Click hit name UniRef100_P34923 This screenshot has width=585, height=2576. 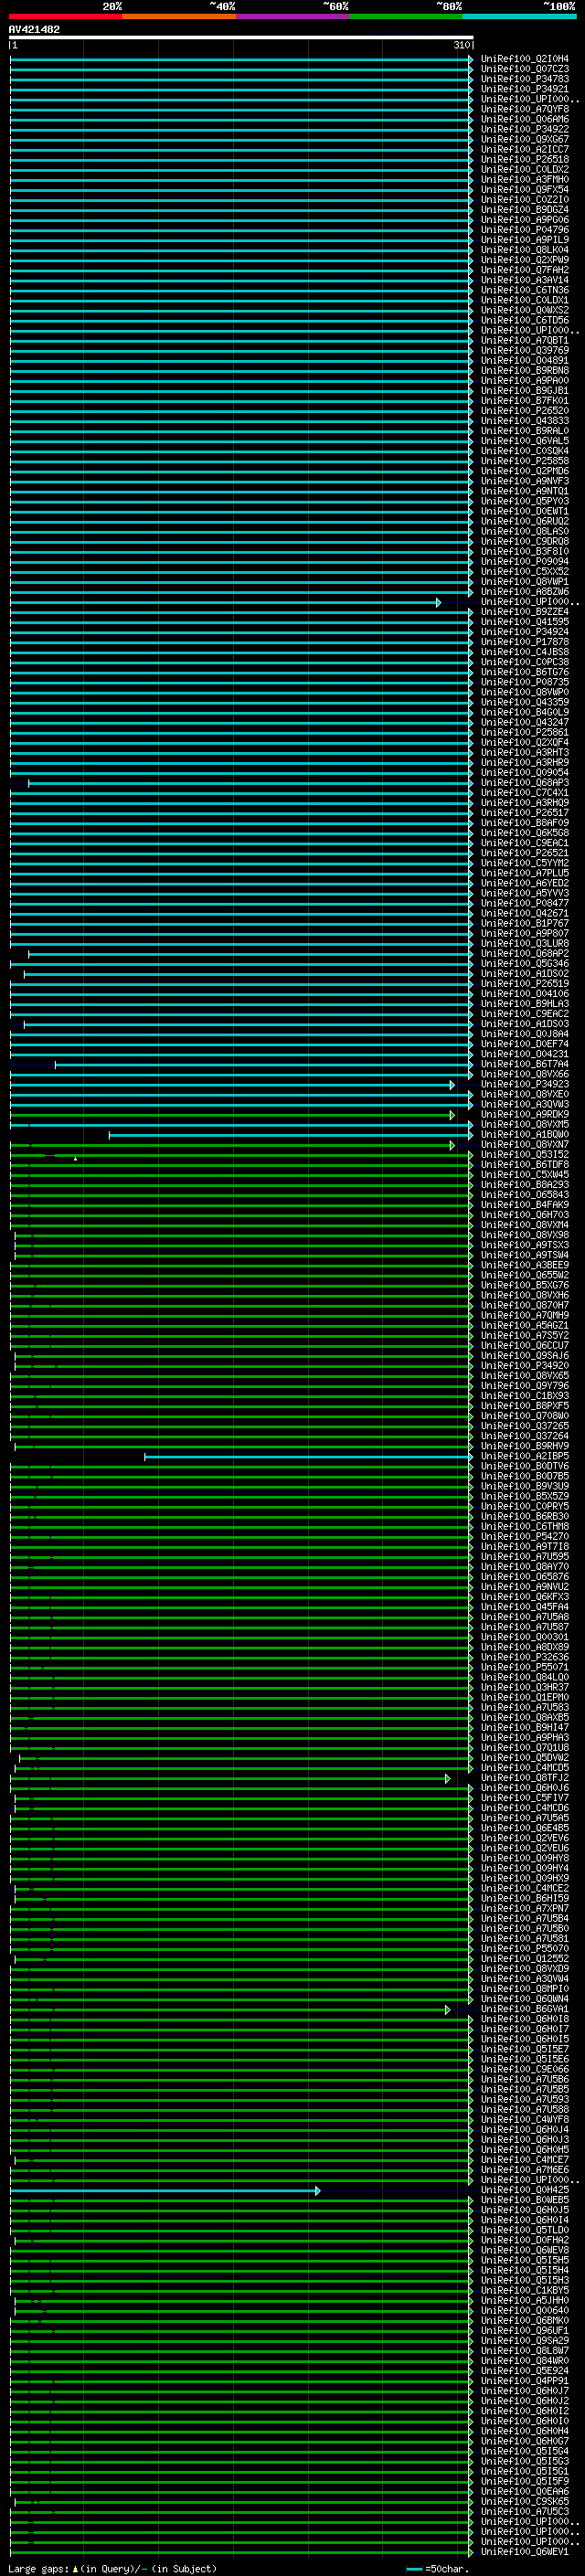pos(525,1084)
